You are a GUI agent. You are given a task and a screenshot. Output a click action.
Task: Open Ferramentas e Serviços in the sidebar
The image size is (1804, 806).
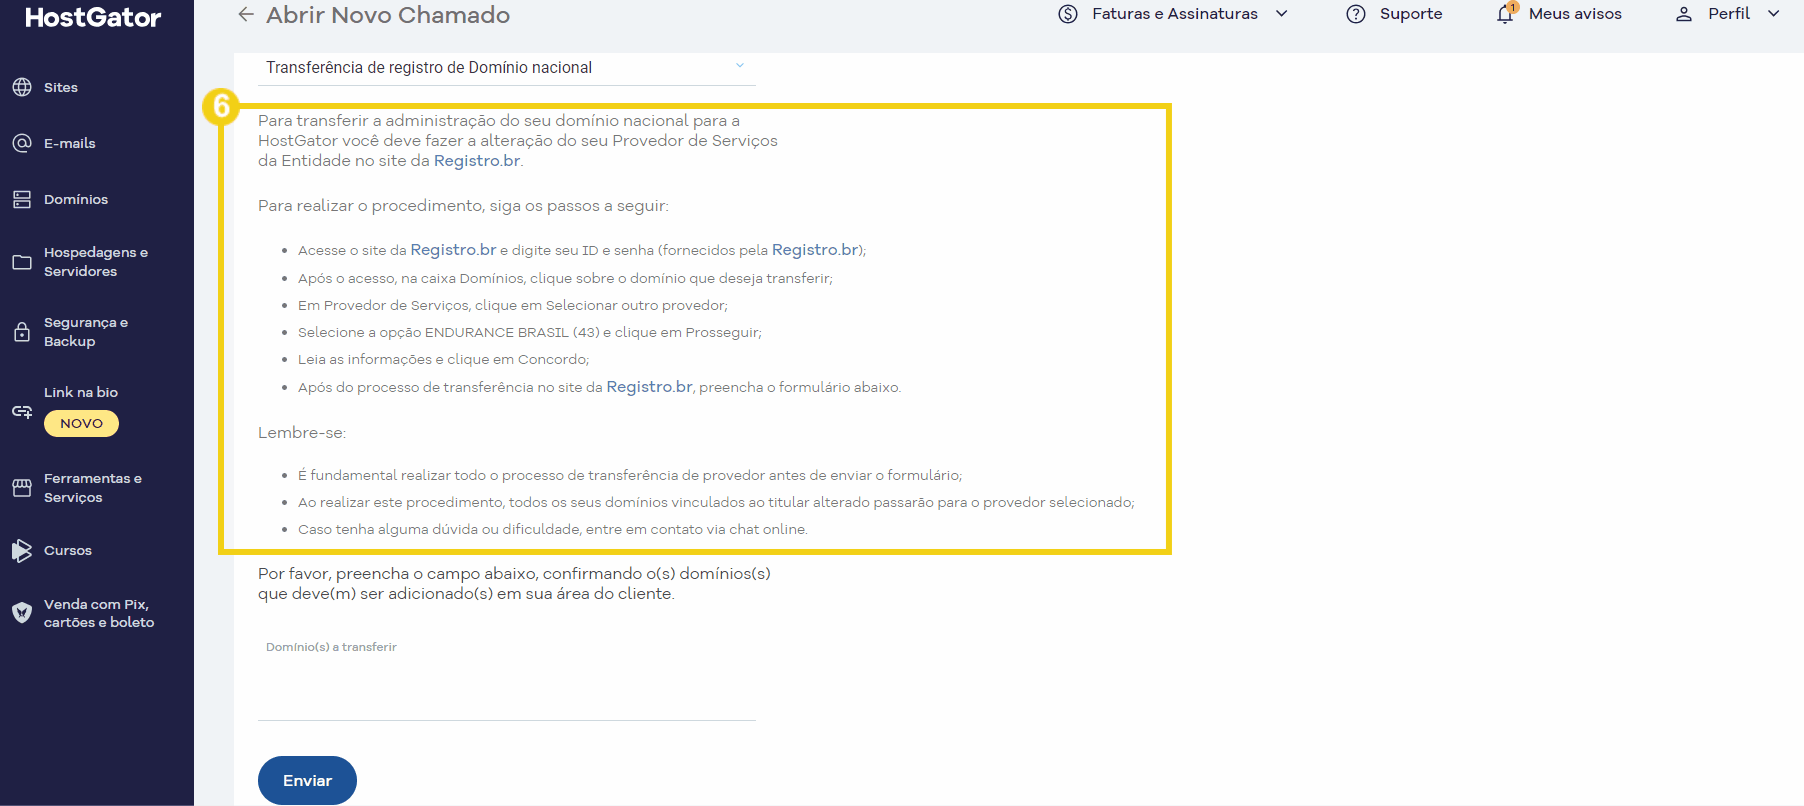point(93,488)
